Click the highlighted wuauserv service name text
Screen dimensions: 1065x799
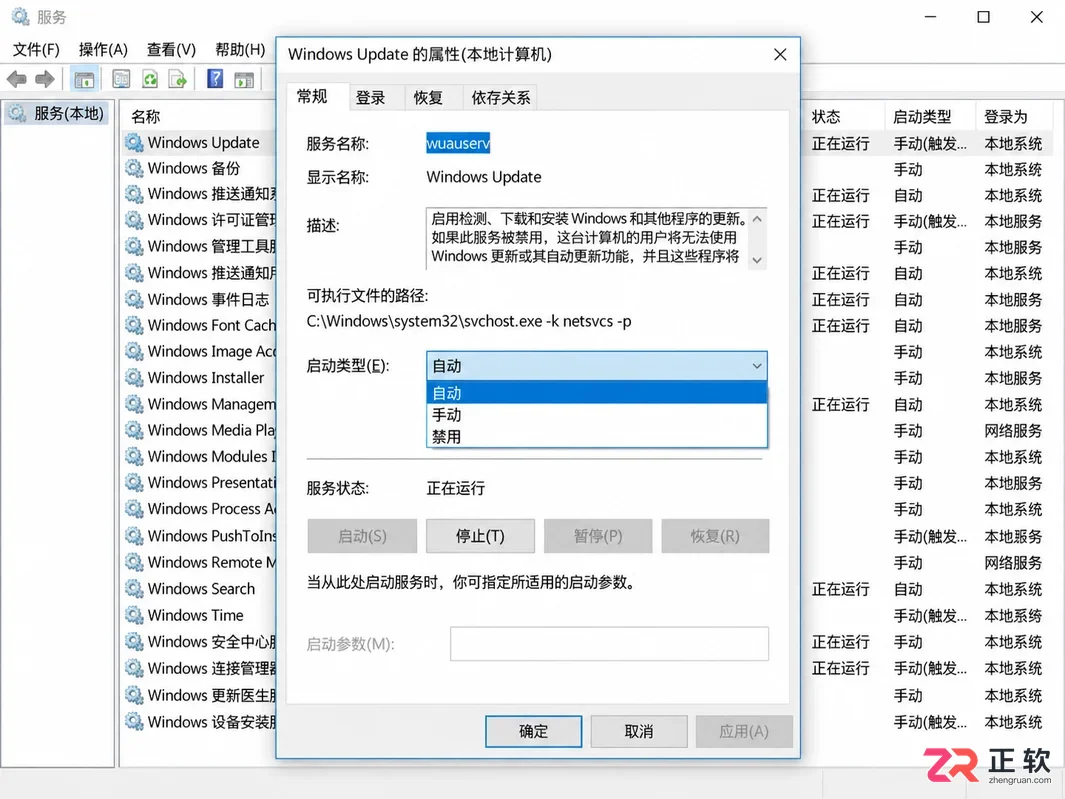click(x=458, y=143)
